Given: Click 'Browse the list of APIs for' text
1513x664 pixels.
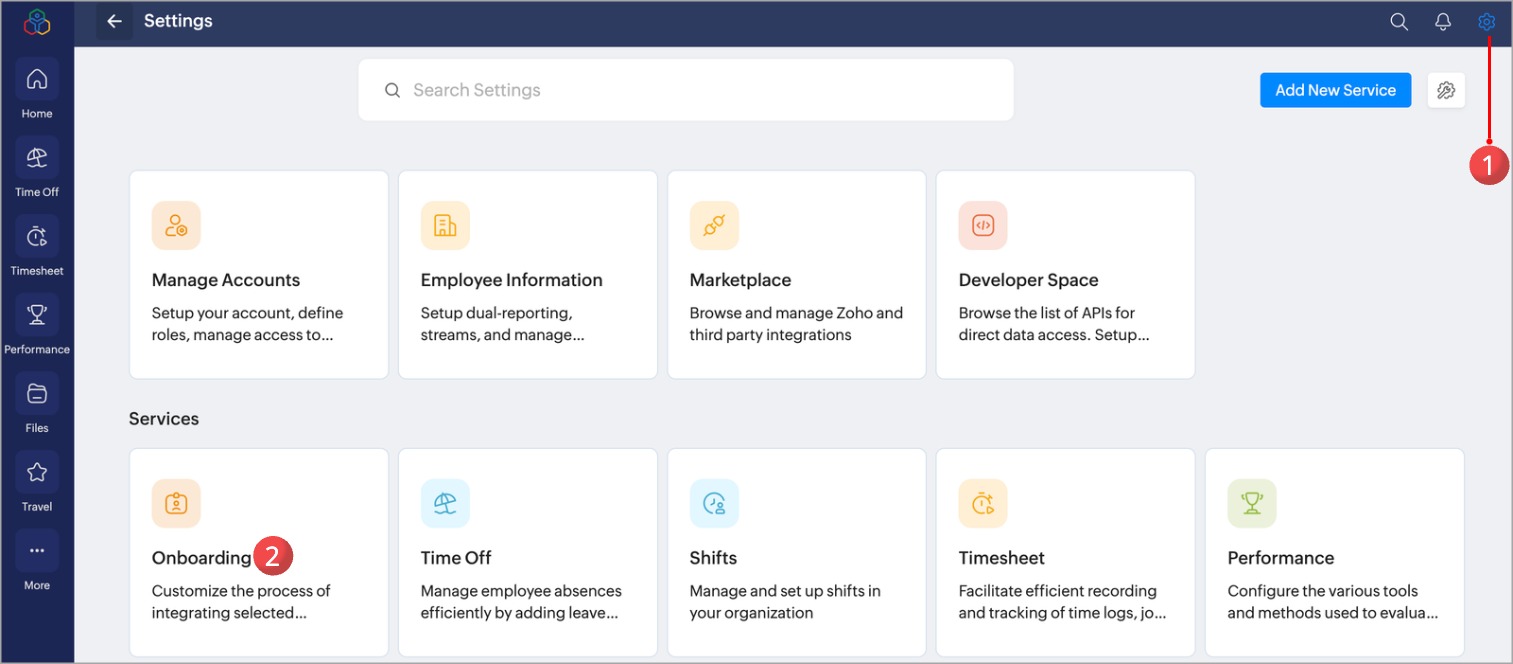Looking at the screenshot, I should tap(1047, 313).
